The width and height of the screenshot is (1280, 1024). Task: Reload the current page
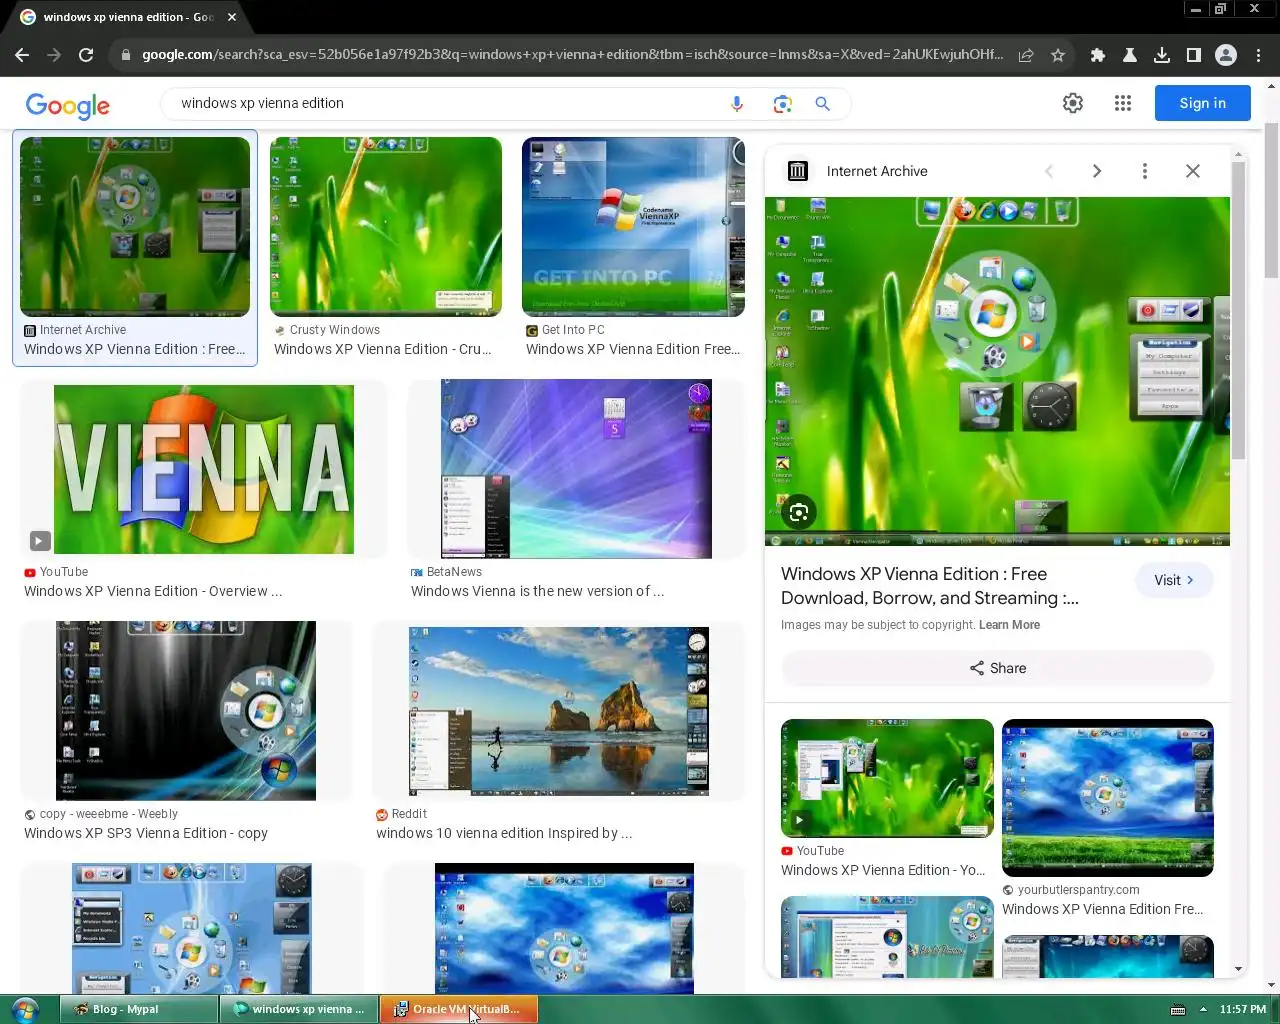[x=86, y=55]
